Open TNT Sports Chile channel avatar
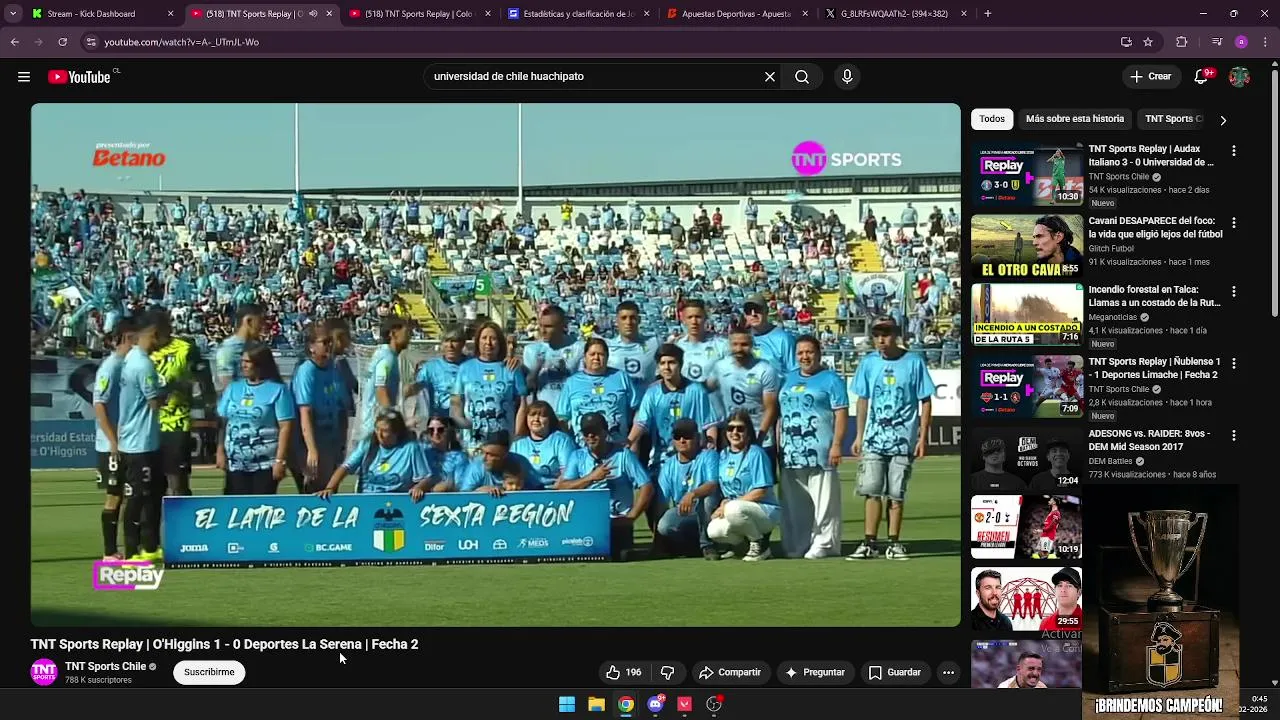1280x720 pixels. pyautogui.click(x=44, y=672)
